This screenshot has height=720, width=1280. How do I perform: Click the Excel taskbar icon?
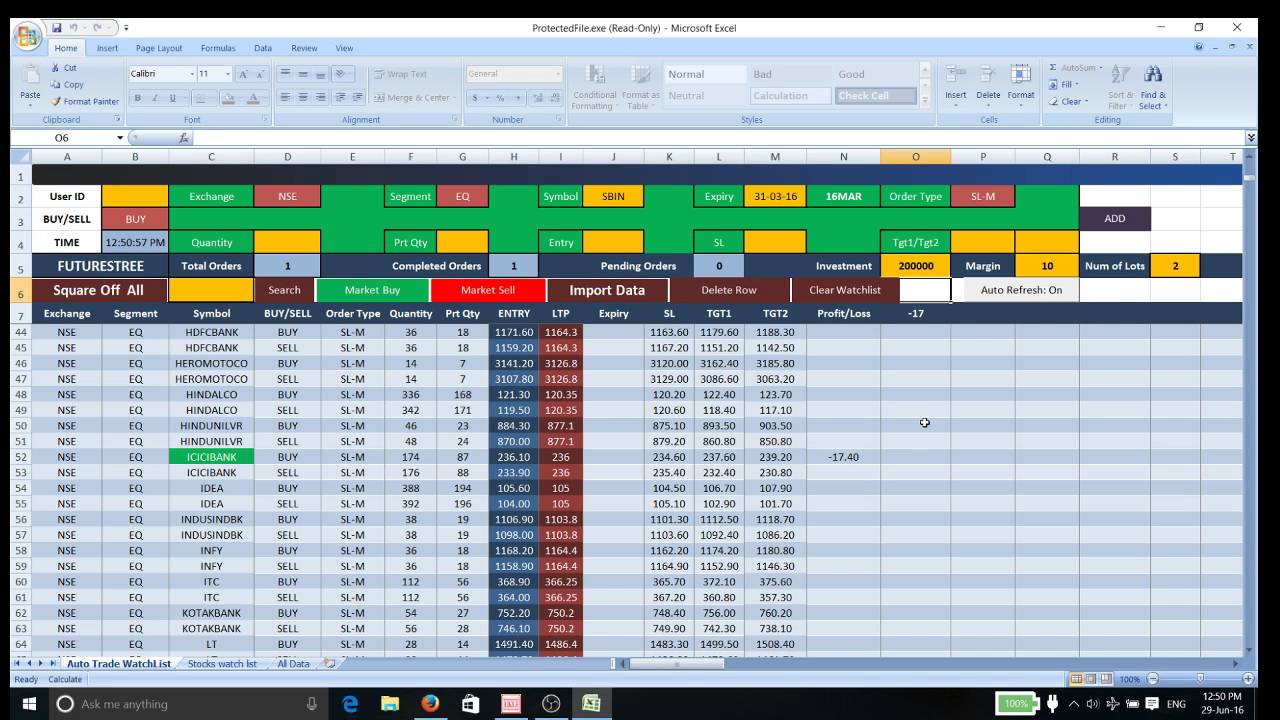click(x=591, y=703)
